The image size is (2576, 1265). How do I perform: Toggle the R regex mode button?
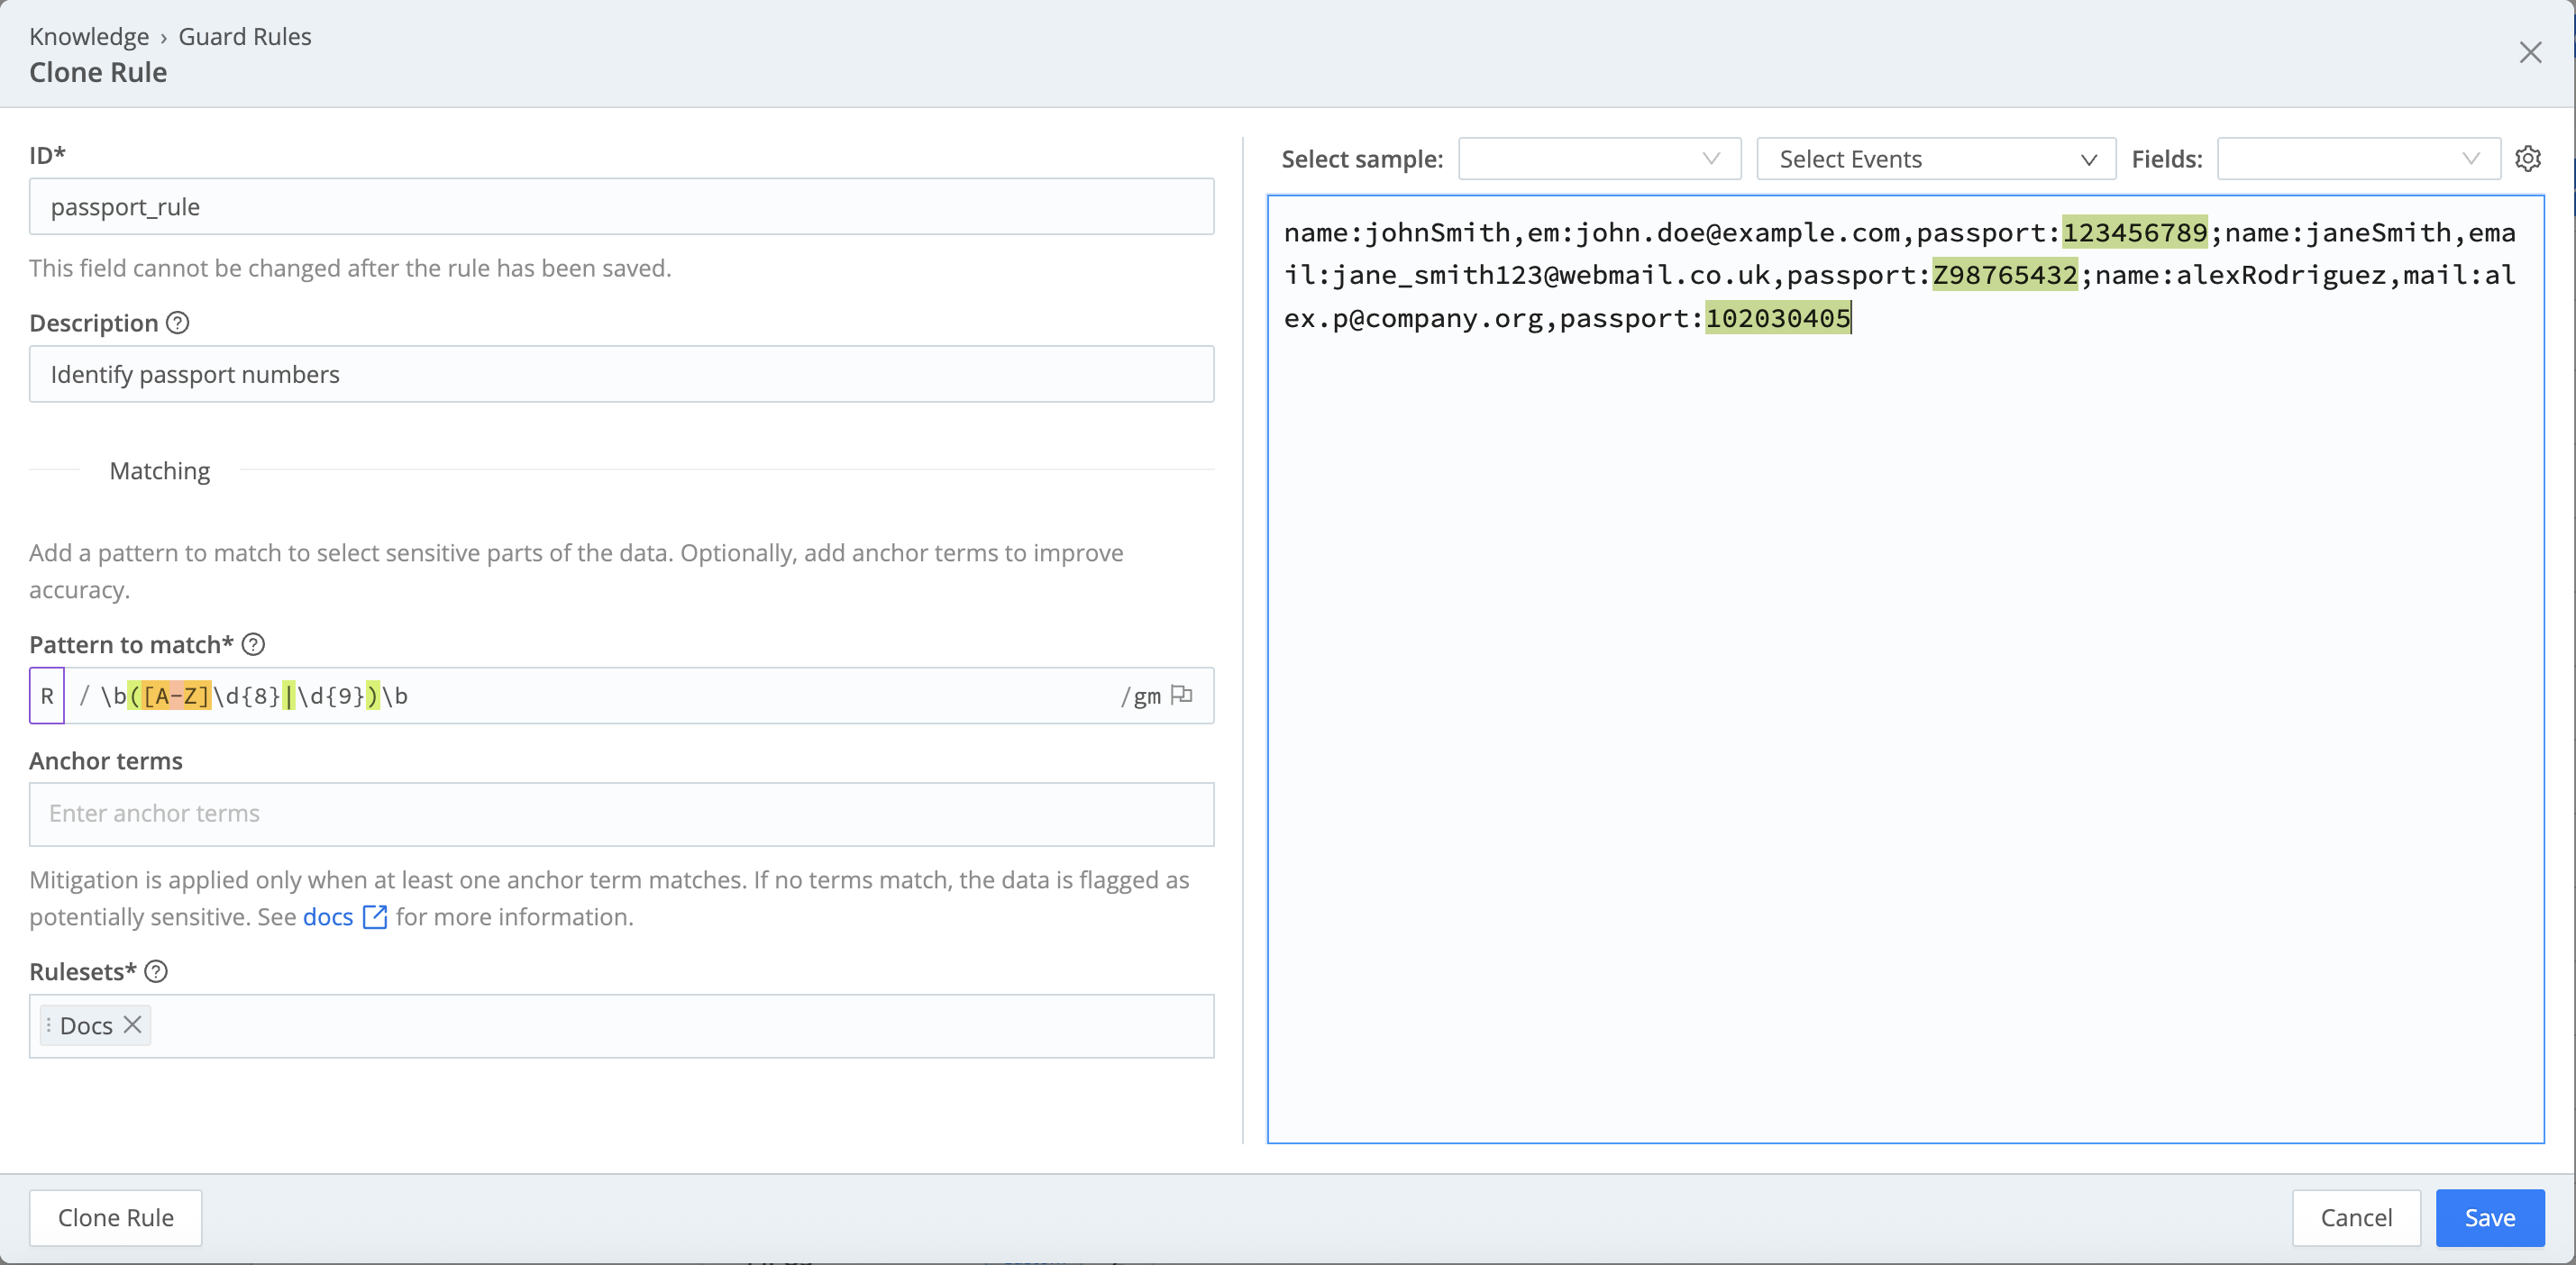[x=47, y=696]
